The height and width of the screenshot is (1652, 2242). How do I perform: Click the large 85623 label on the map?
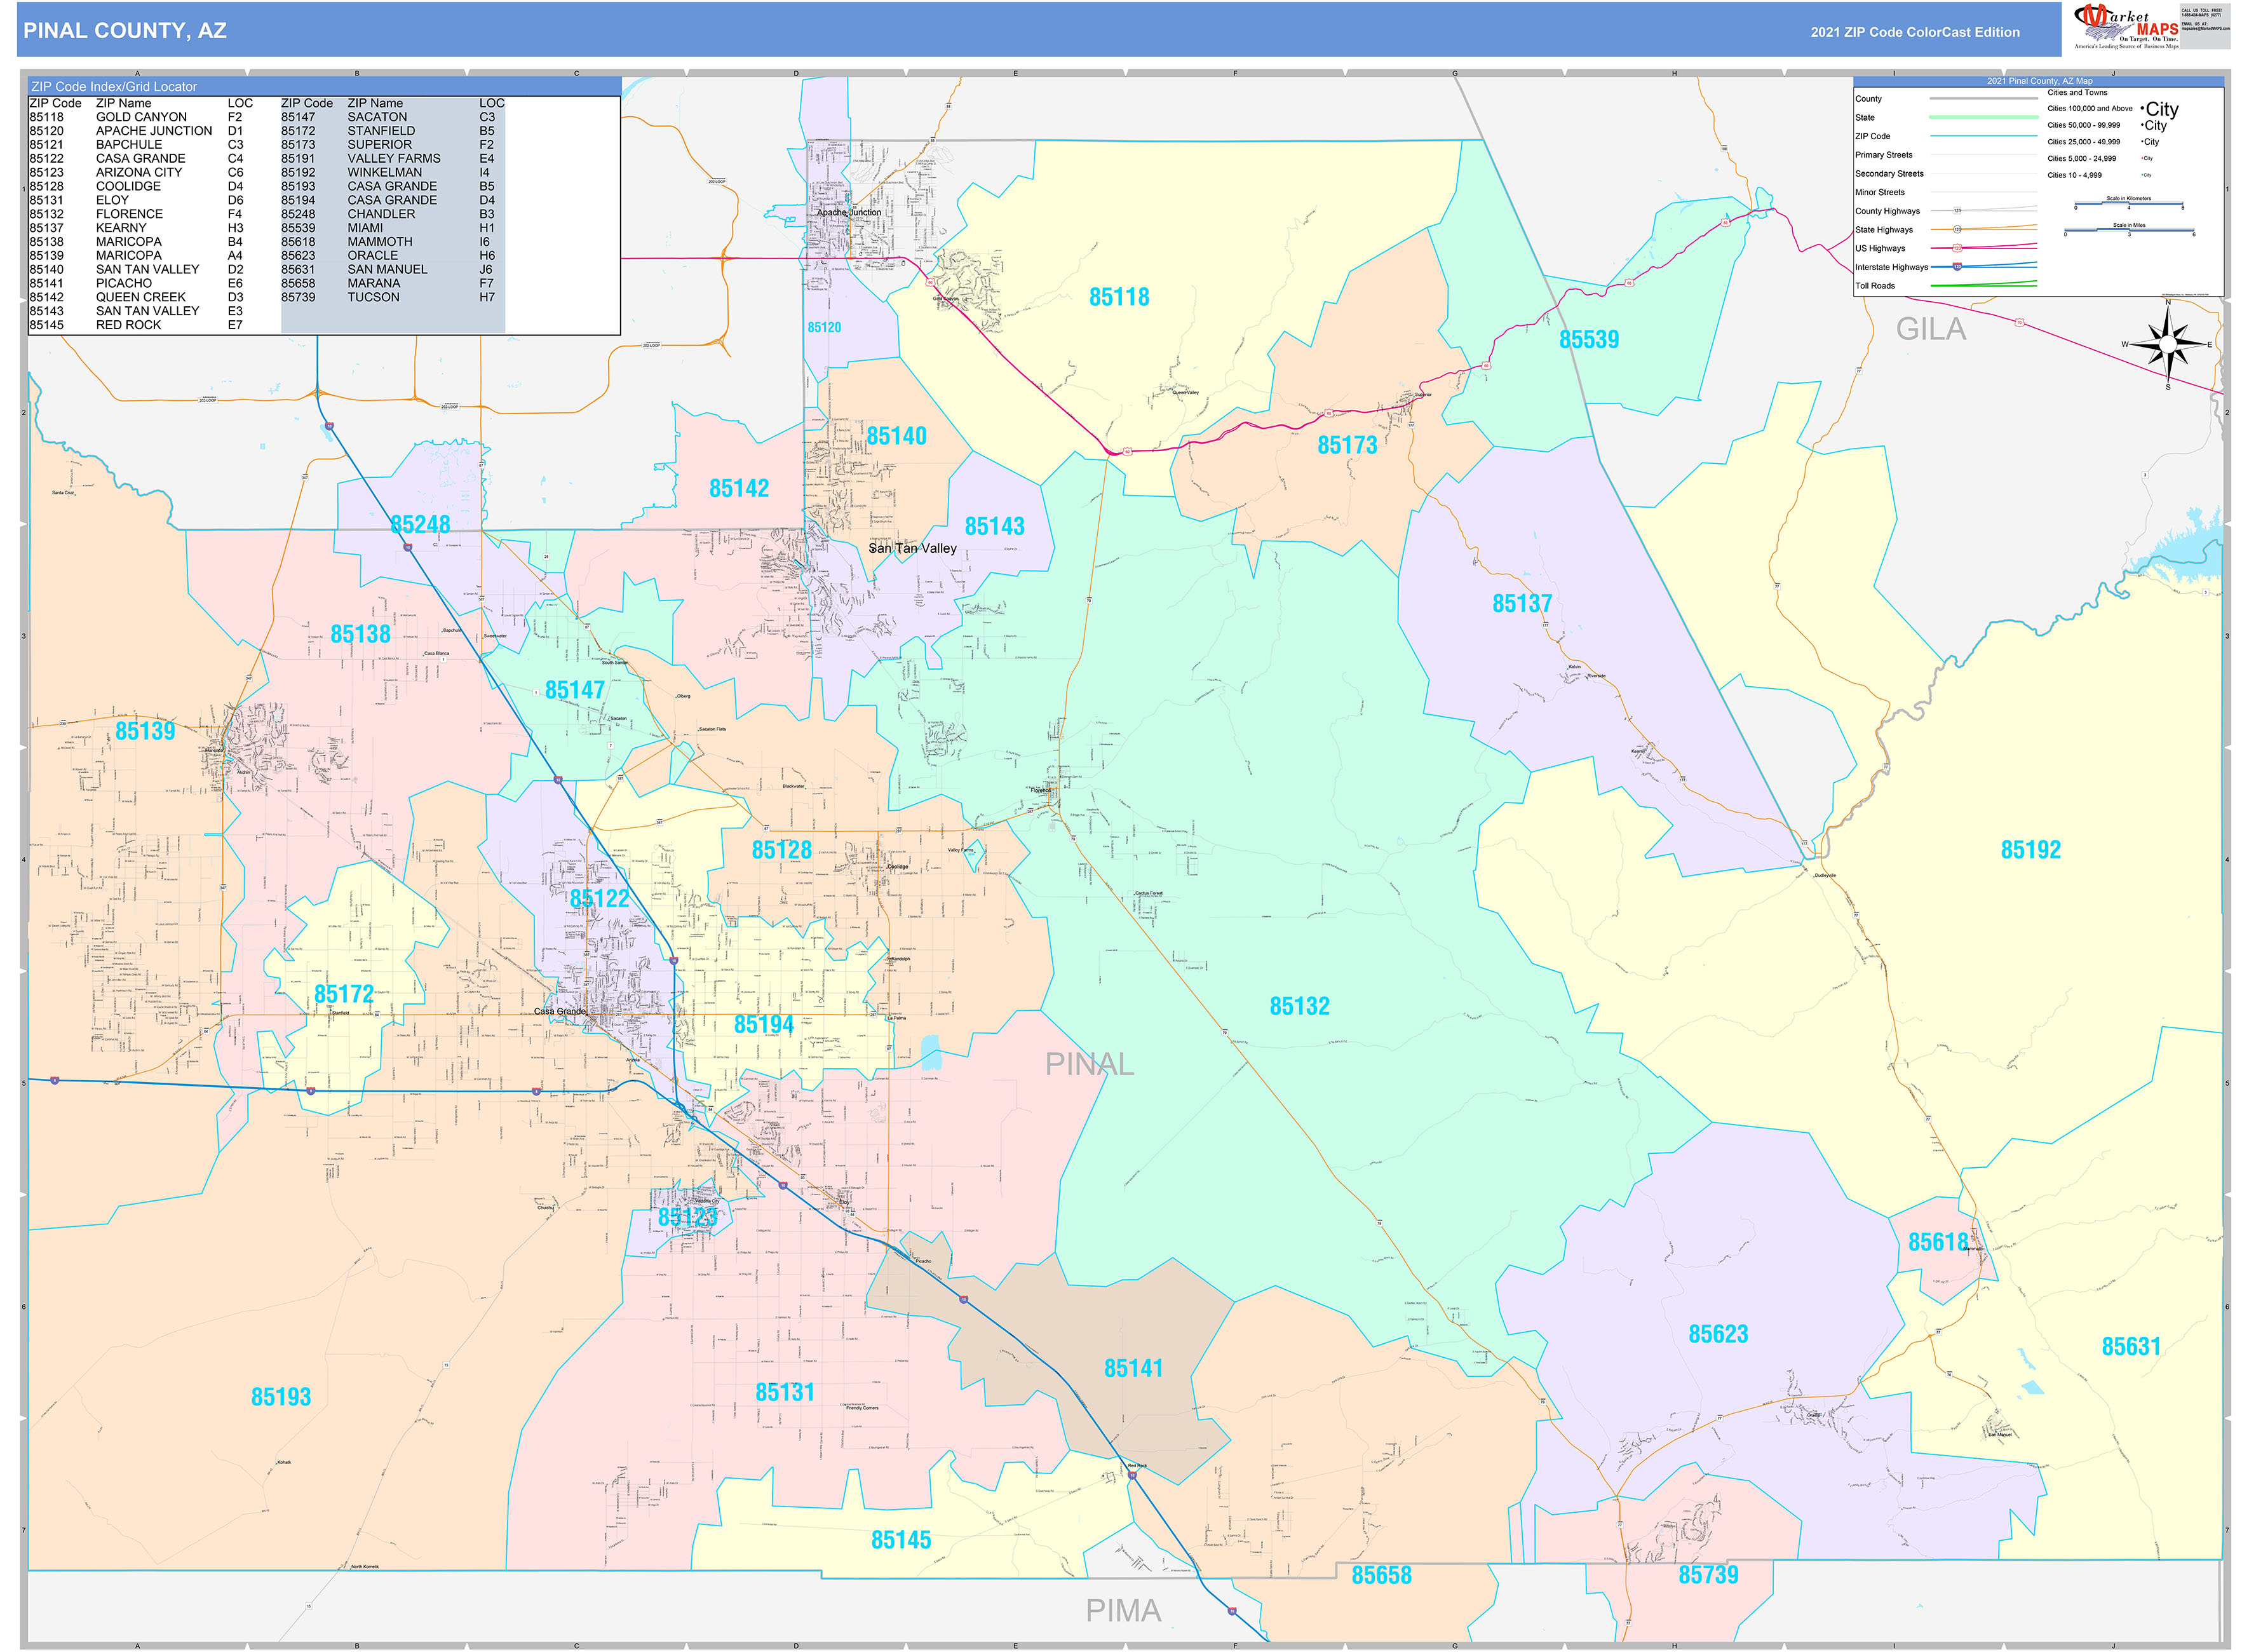tap(1718, 1335)
